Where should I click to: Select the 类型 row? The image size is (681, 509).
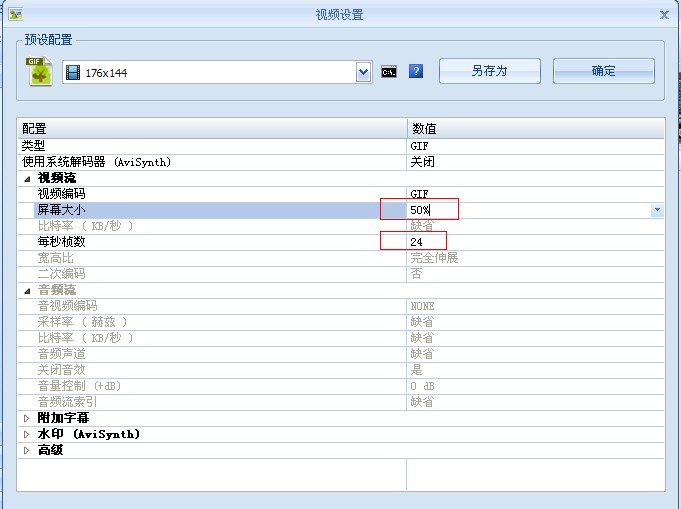pyautogui.click(x=341, y=146)
